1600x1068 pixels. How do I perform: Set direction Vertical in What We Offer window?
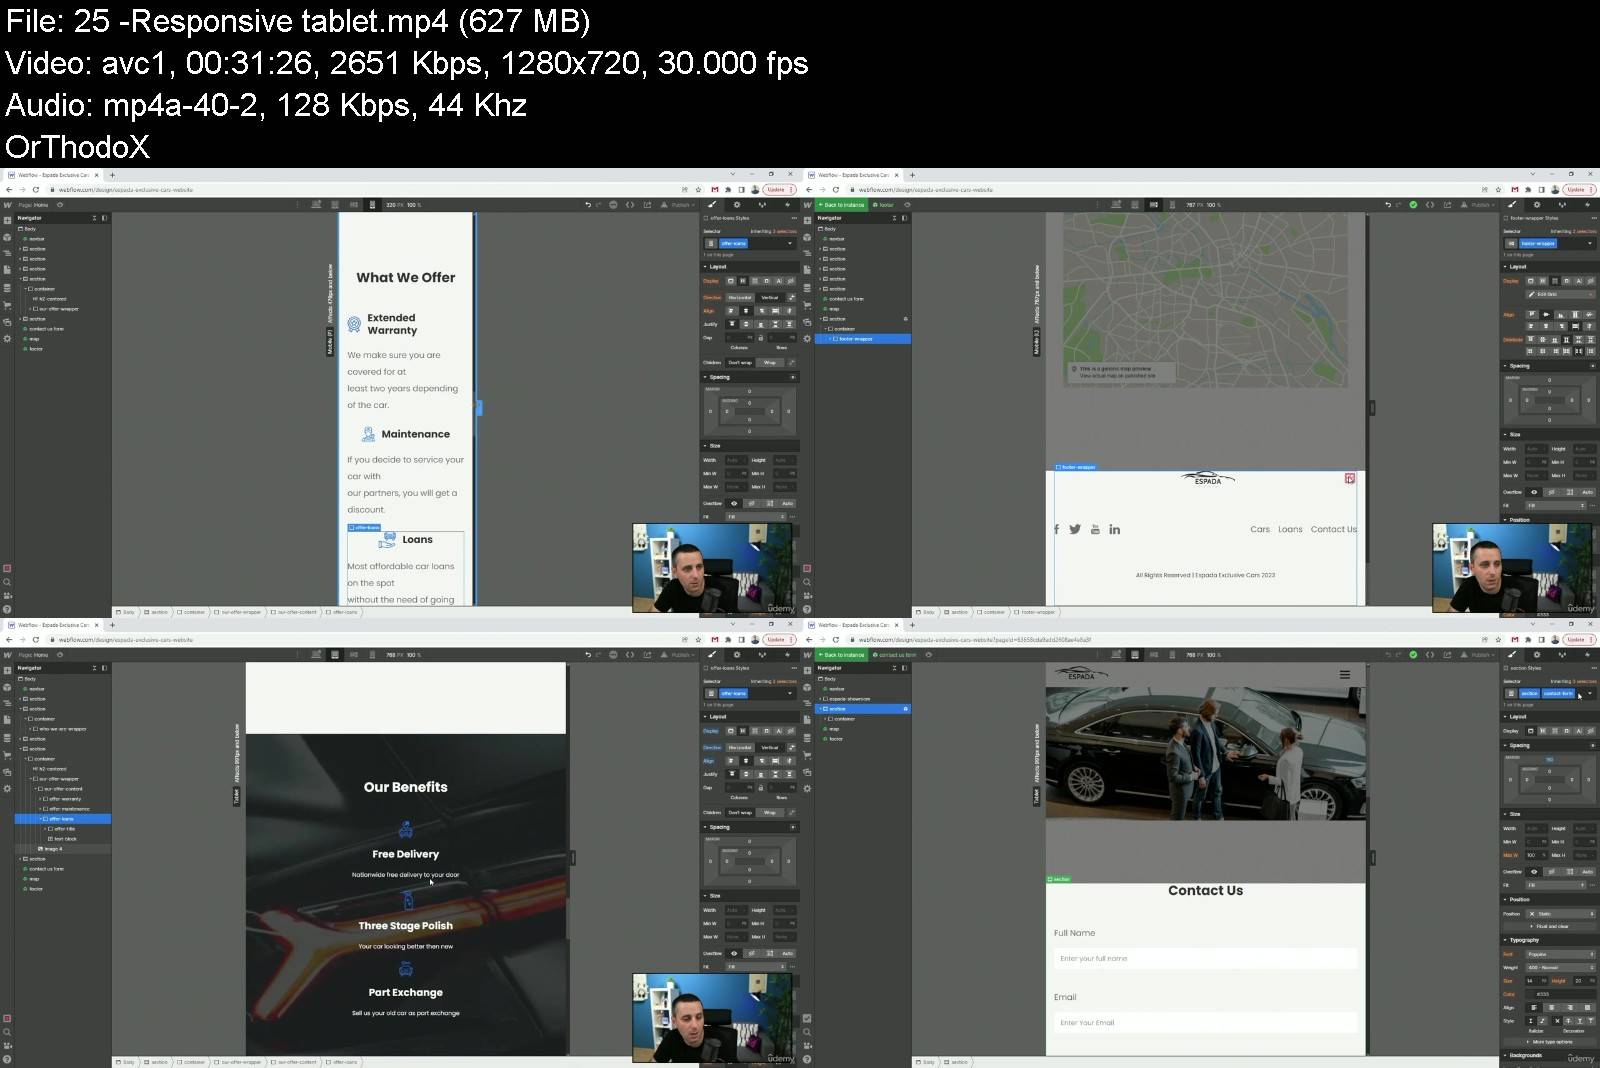point(770,298)
